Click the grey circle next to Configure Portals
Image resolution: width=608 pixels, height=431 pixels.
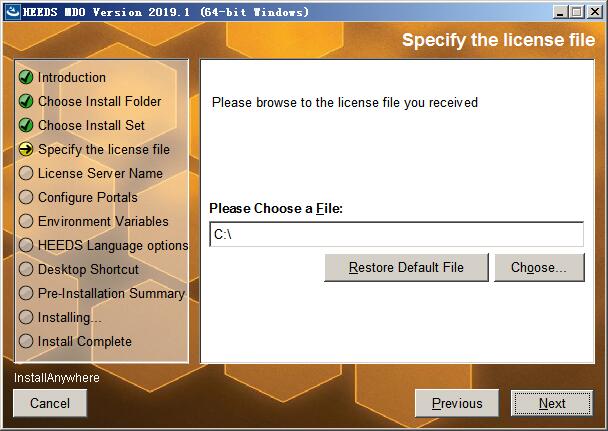pyautogui.click(x=26, y=197)
